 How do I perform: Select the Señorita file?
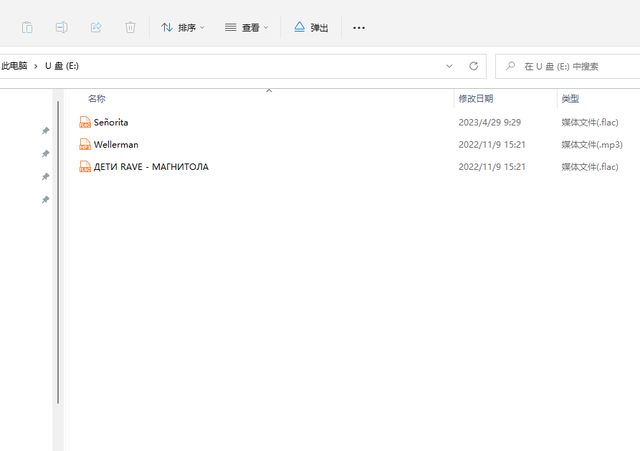[x=111, y=122]
